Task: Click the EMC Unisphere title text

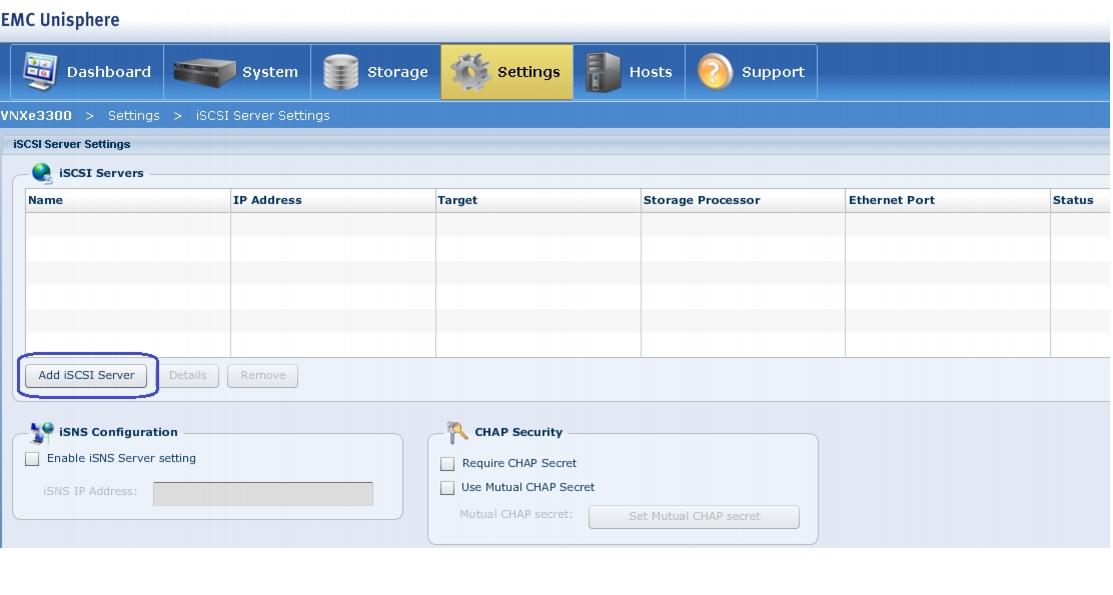Action: (60, 20)
